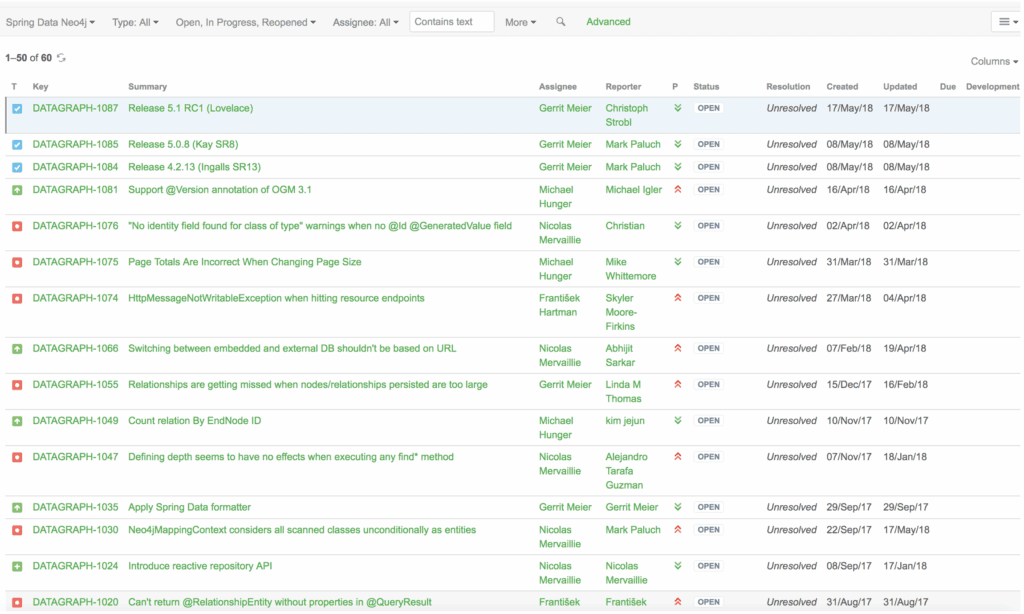The image size is (1024, 614).
Task: Sort by the Summary column header
Action: point(148,86)
